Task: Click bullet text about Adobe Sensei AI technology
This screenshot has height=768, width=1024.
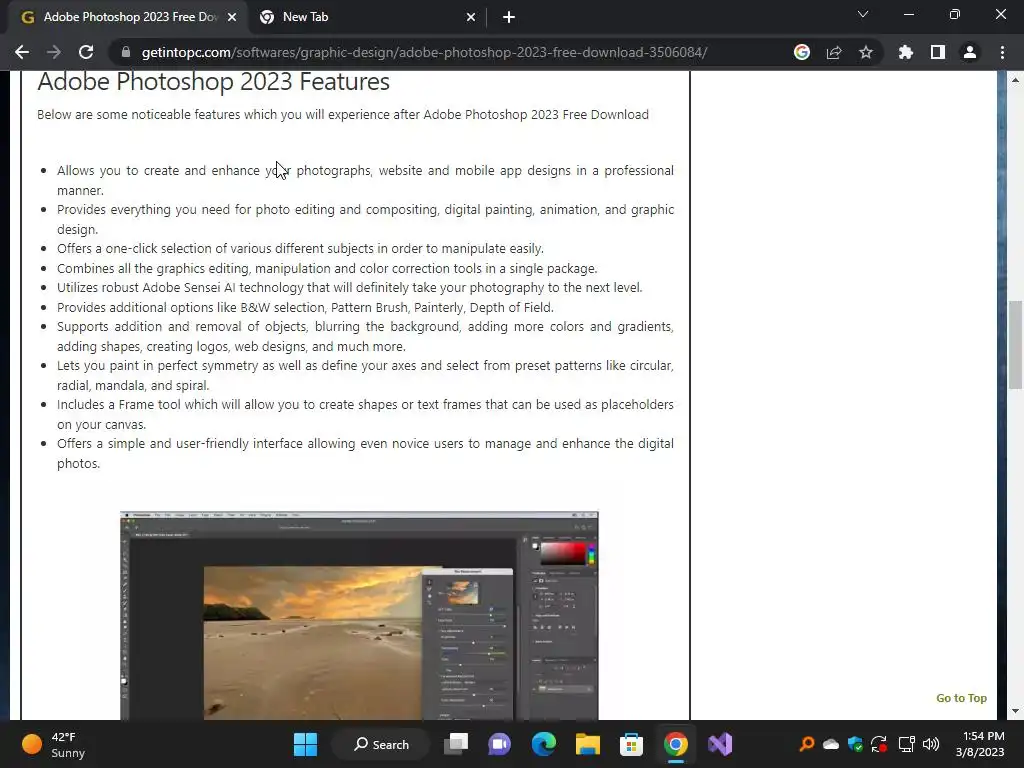Action: [x=349, y=287]
